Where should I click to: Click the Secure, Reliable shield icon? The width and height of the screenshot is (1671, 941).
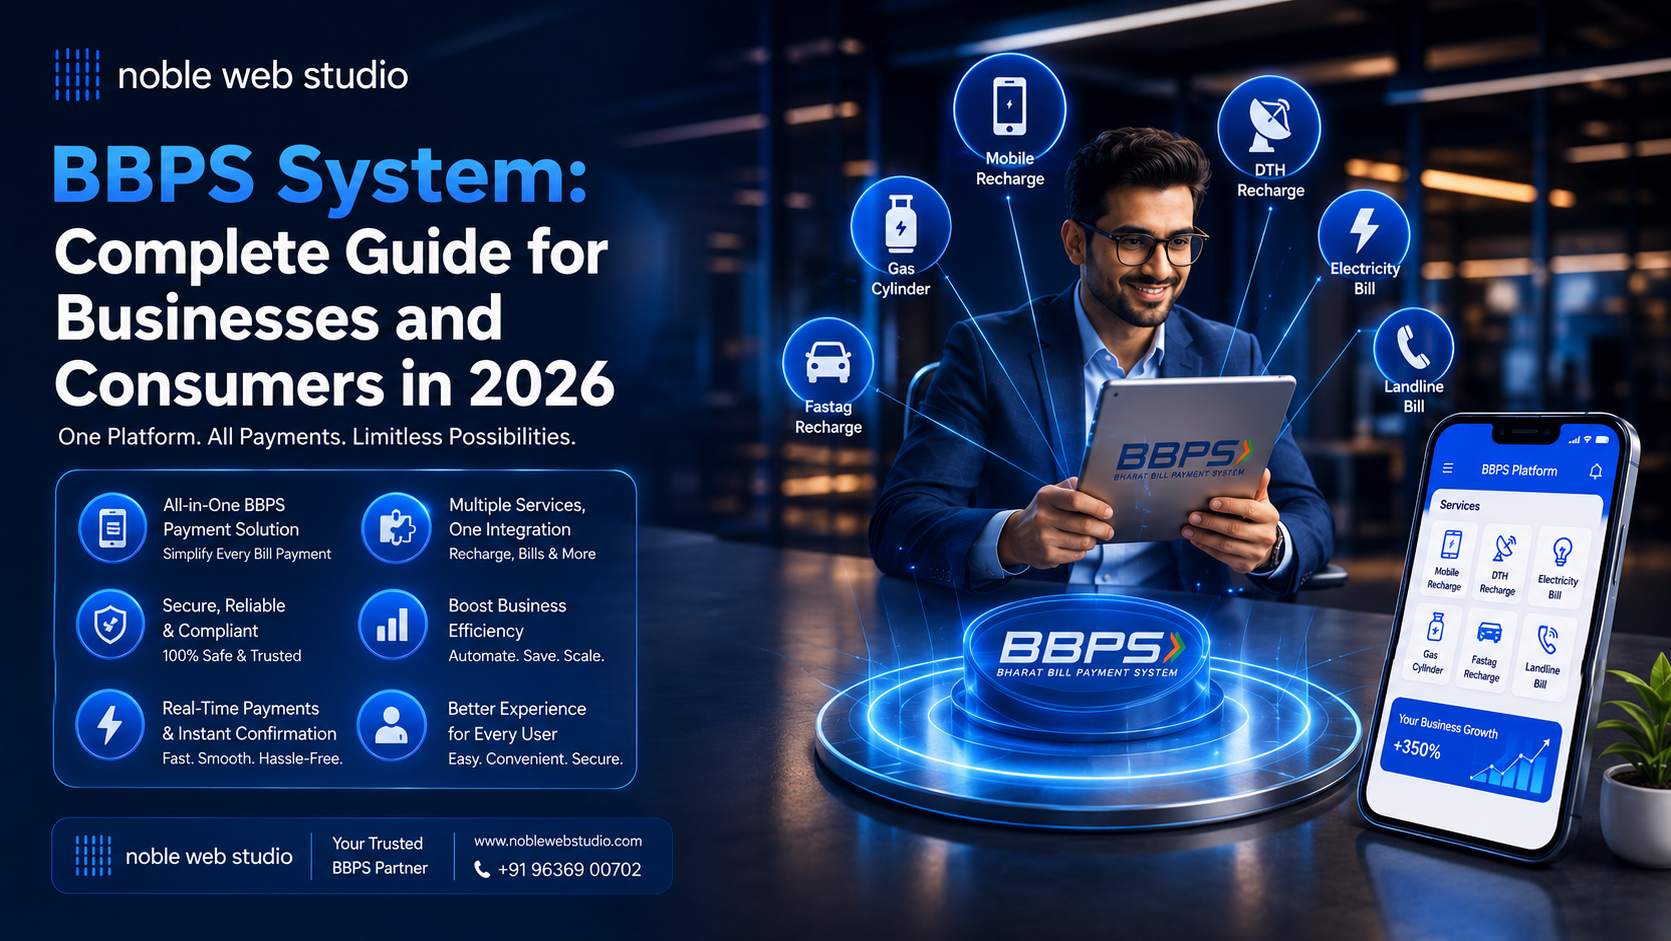(x=111, y=625)
